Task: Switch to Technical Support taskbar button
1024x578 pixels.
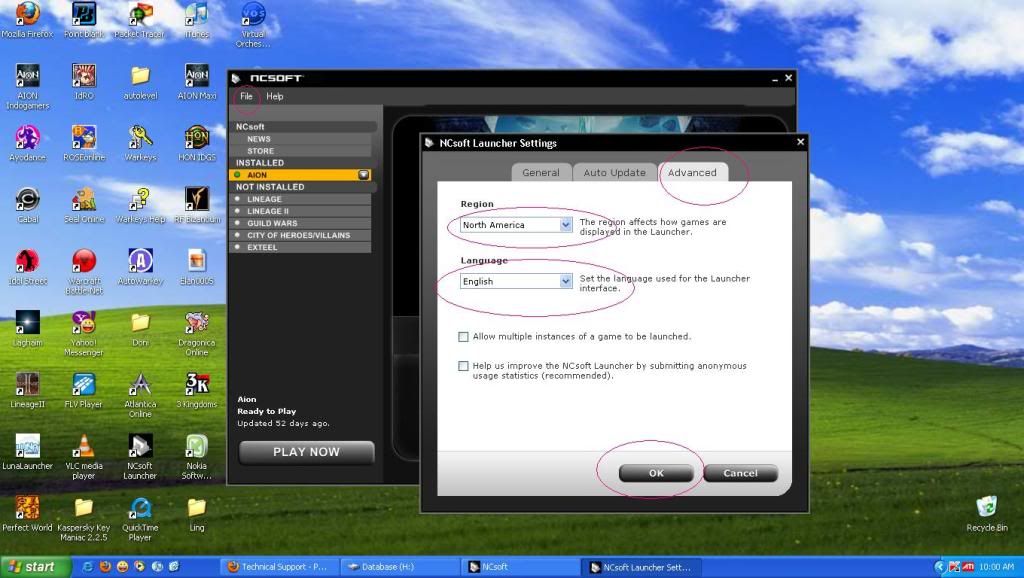Action: (278, 567)
